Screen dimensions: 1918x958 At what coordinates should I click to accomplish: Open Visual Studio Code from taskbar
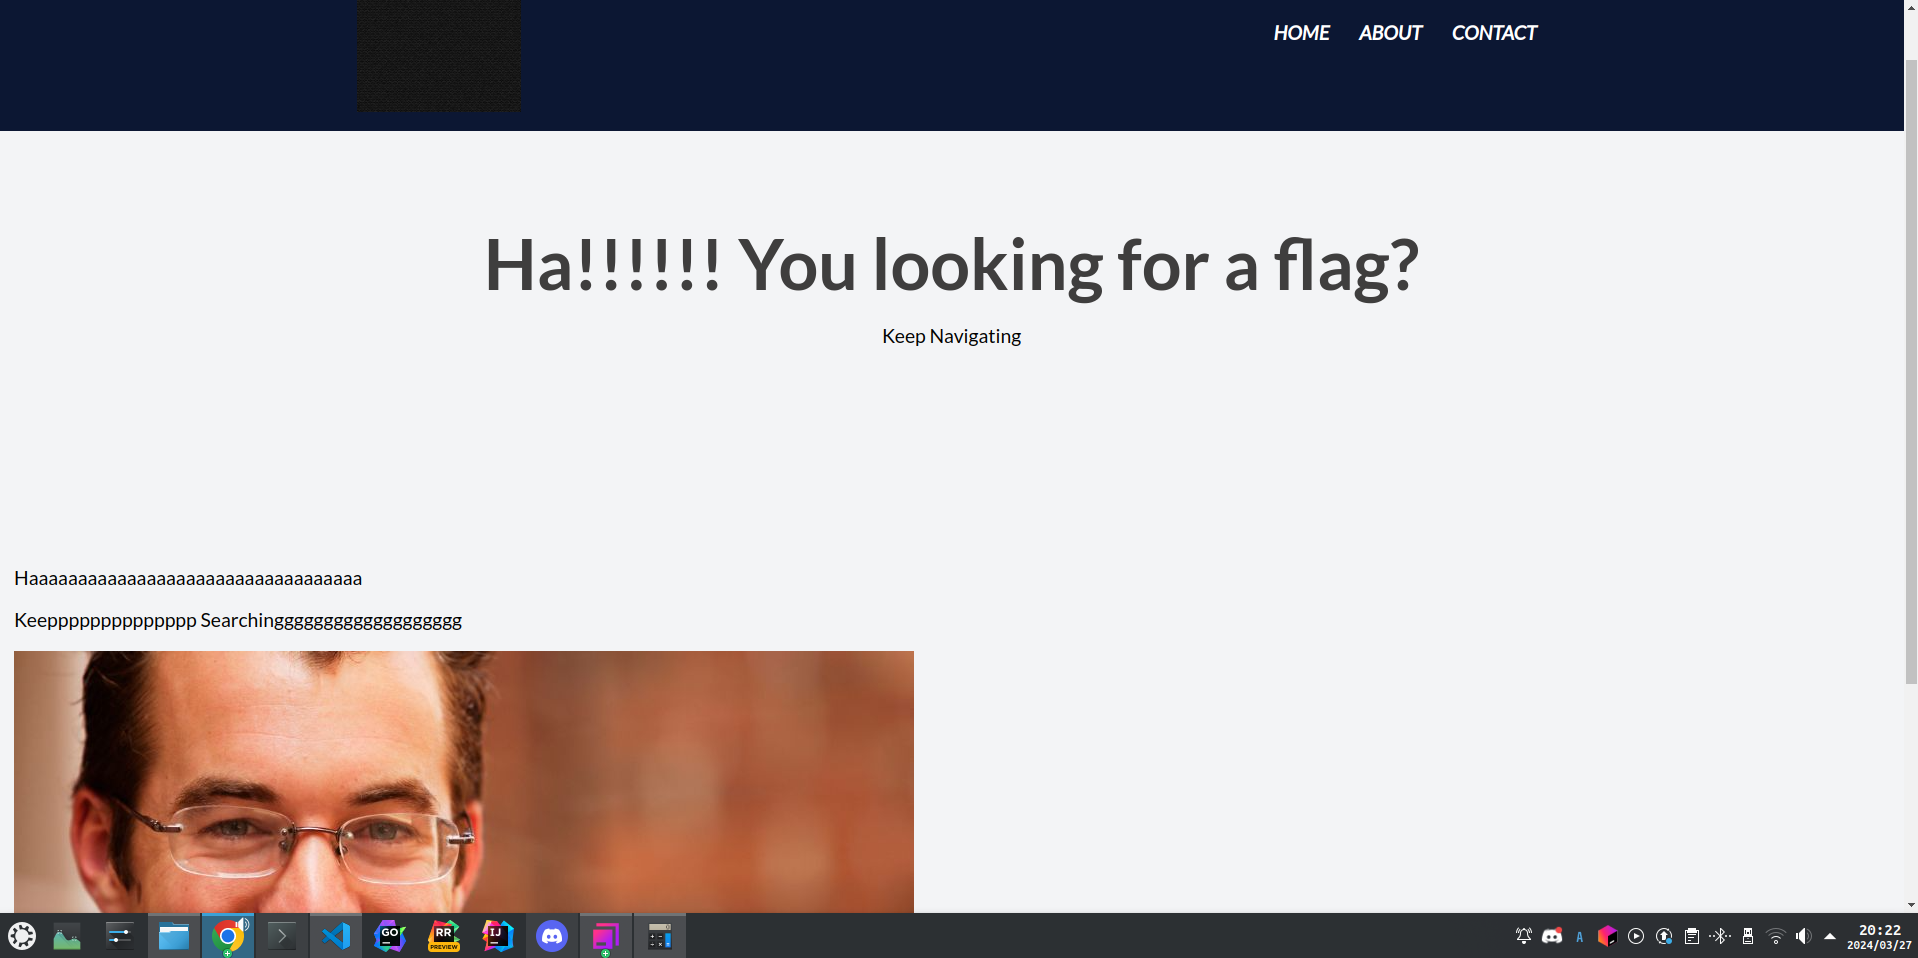coord(336,936)
